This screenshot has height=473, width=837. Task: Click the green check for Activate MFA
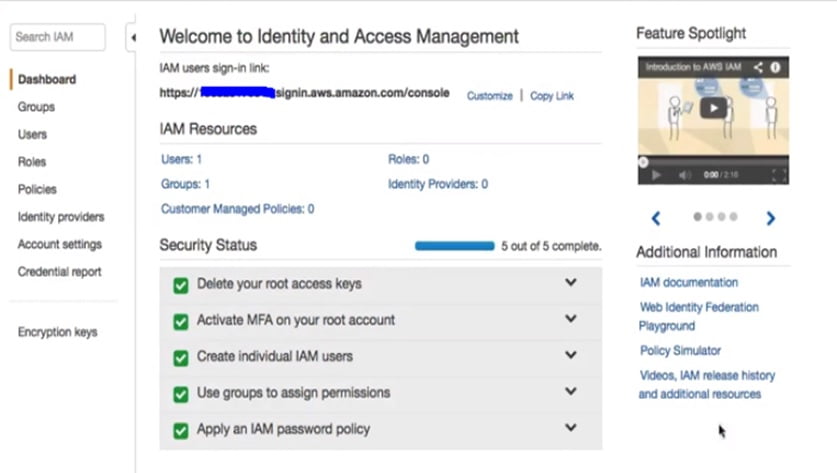(x=181, y=321)
